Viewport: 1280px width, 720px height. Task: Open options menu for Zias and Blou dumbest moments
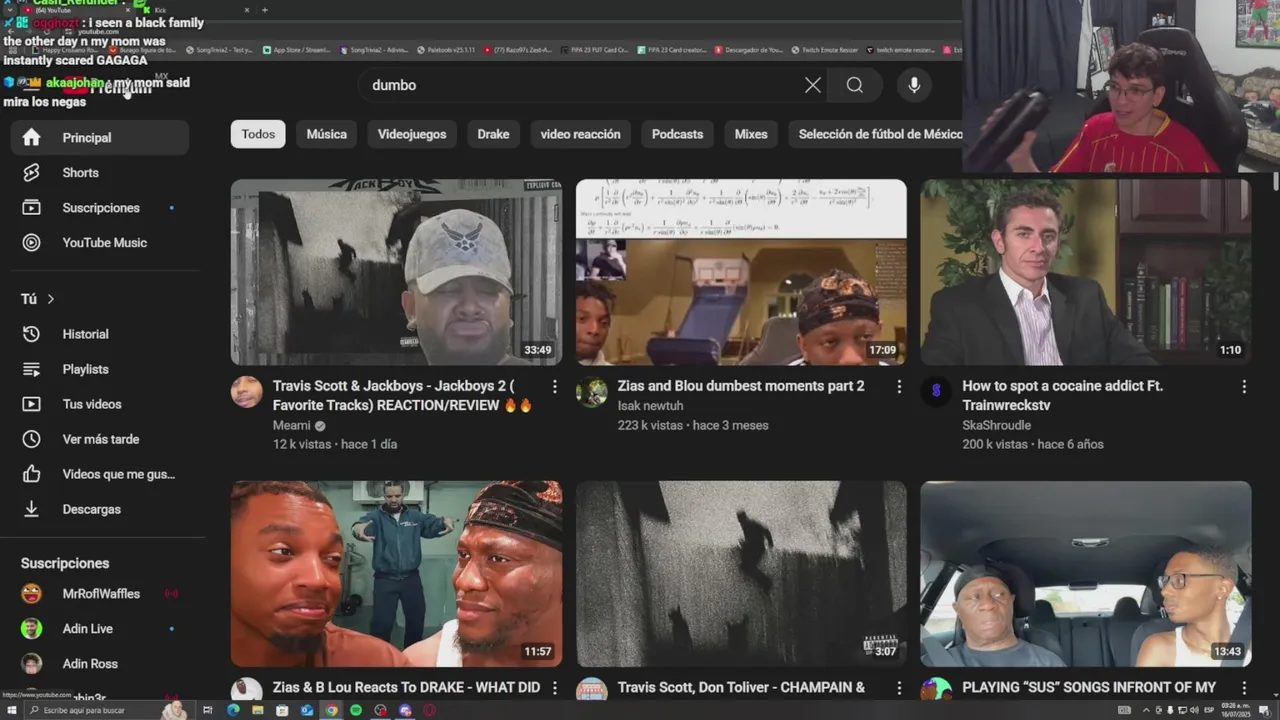point(899,386)
